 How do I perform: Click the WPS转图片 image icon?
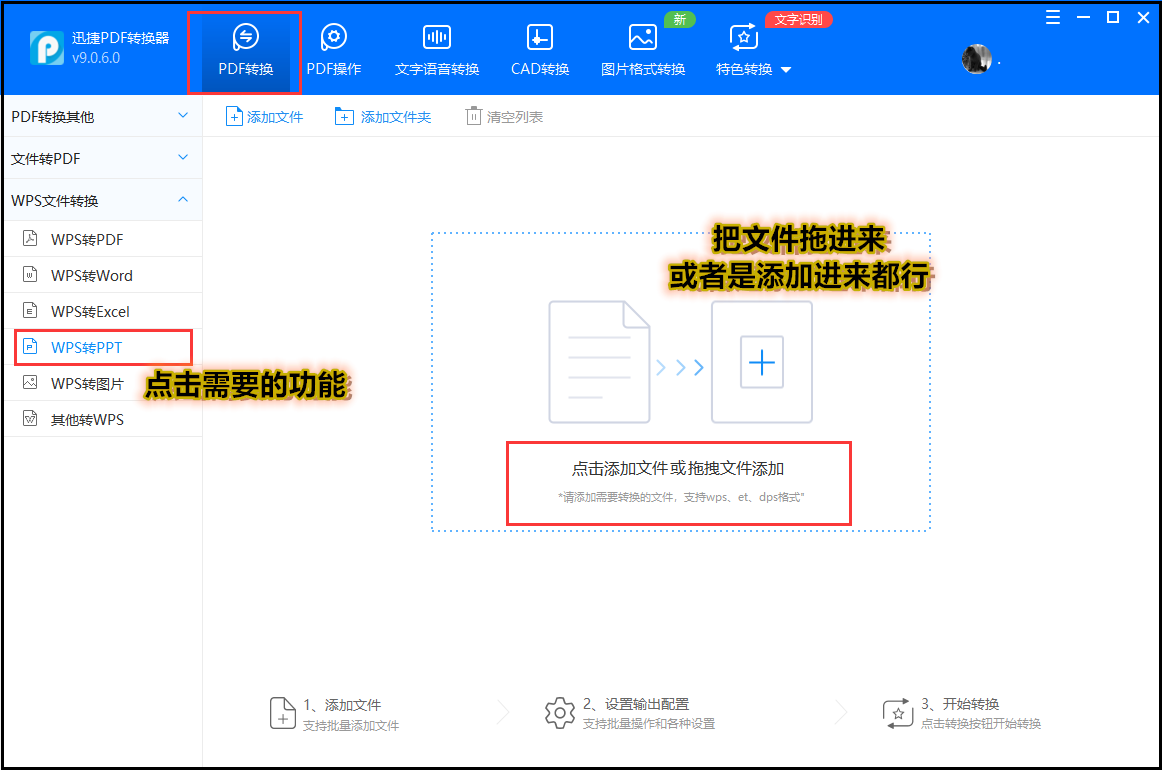click(30, 382)
